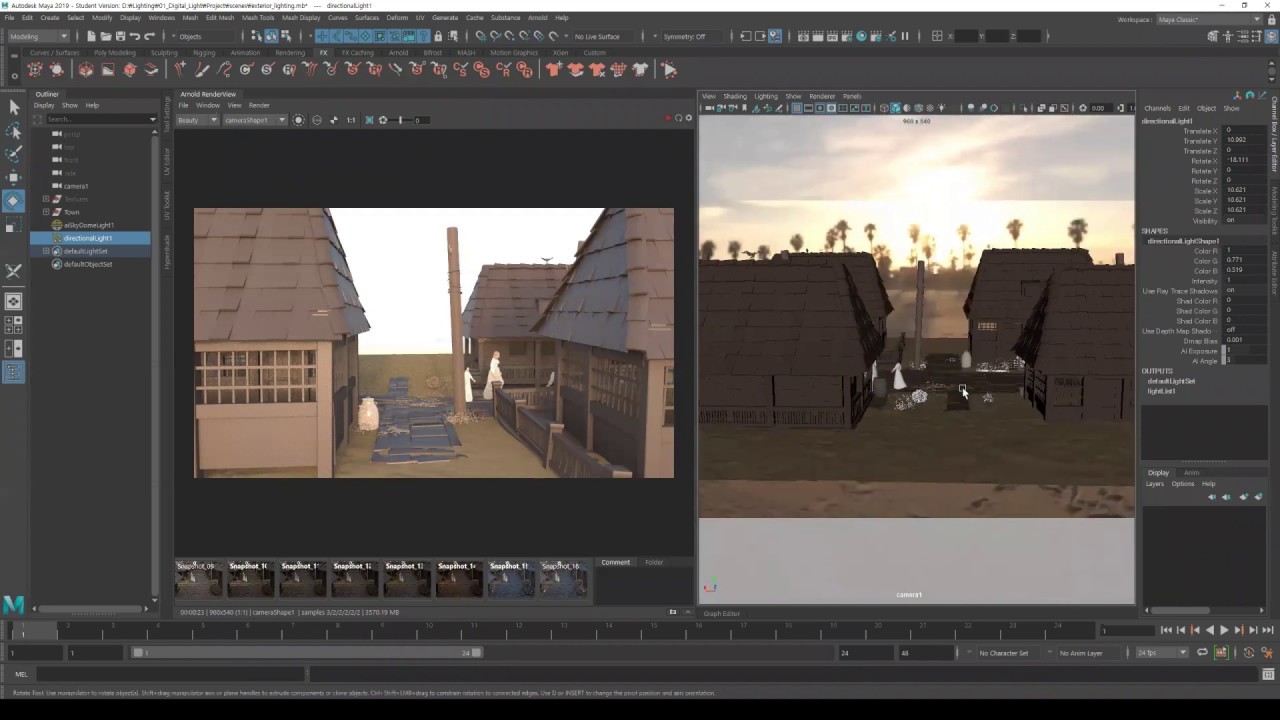This screenshot has width=1280, height=720.
Task: Play the timeline forward
Action: [1224, 630]
